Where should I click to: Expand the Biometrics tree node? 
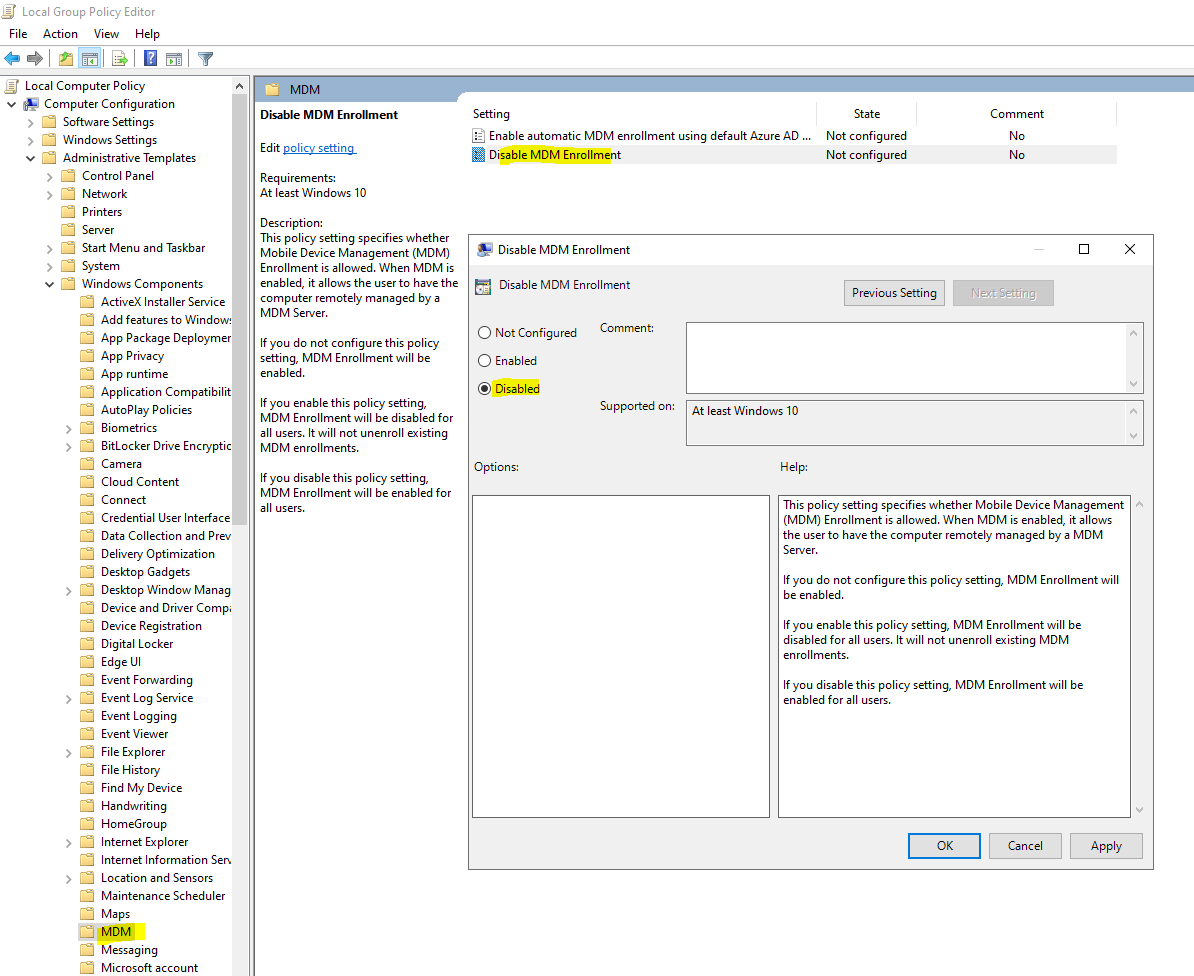point(69,427)
